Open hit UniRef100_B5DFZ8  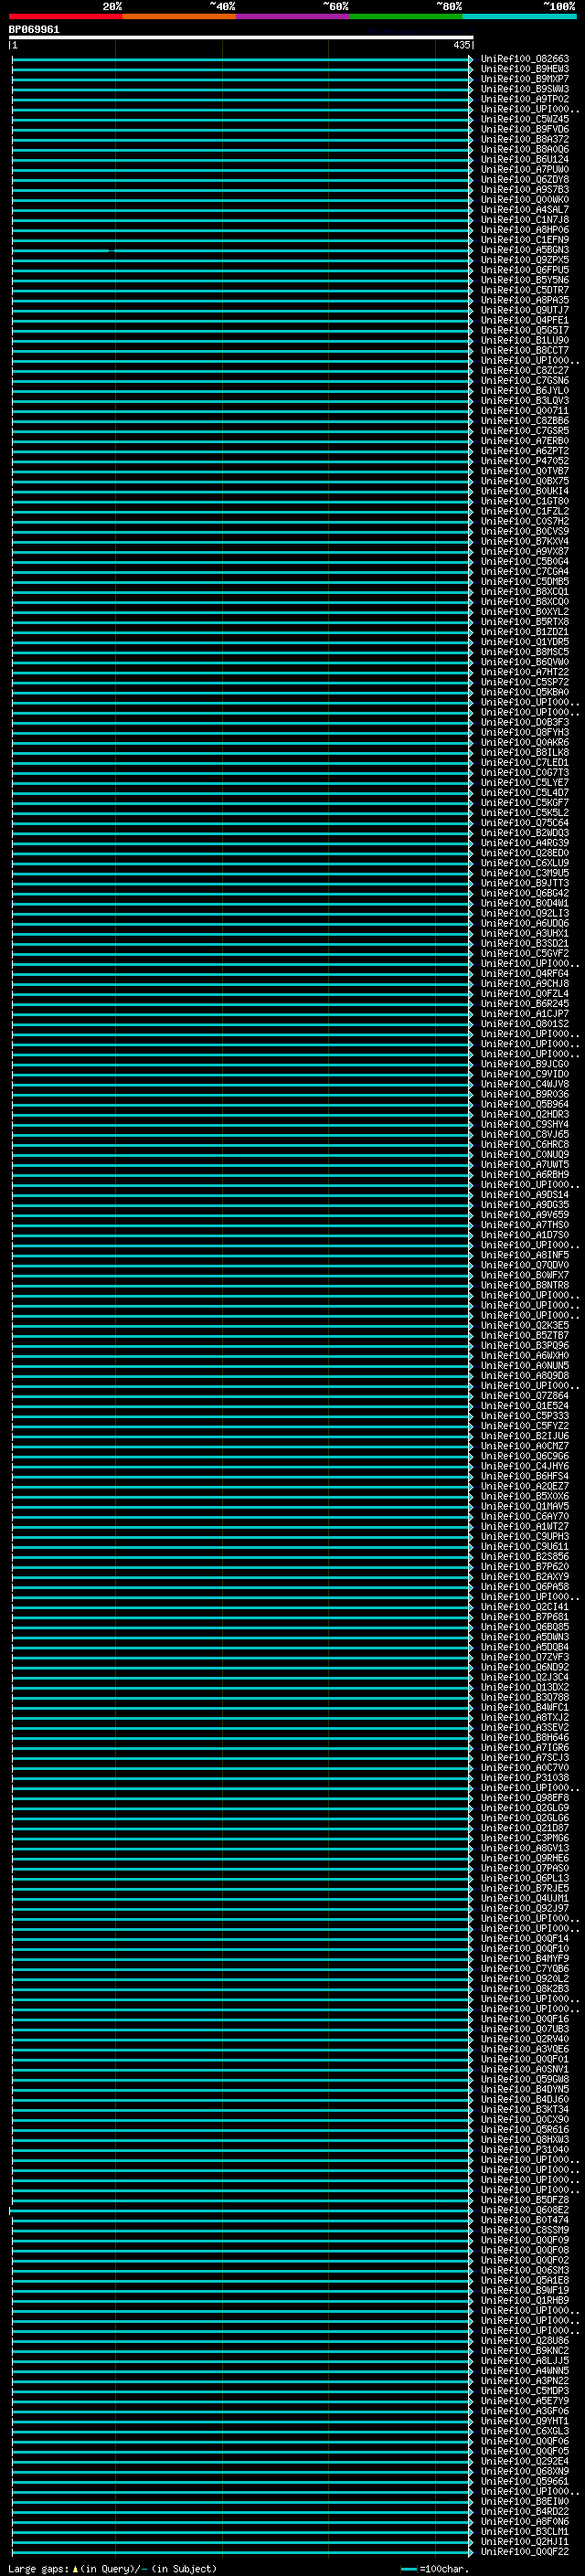pyautogui.click(x=524, y=2199)
